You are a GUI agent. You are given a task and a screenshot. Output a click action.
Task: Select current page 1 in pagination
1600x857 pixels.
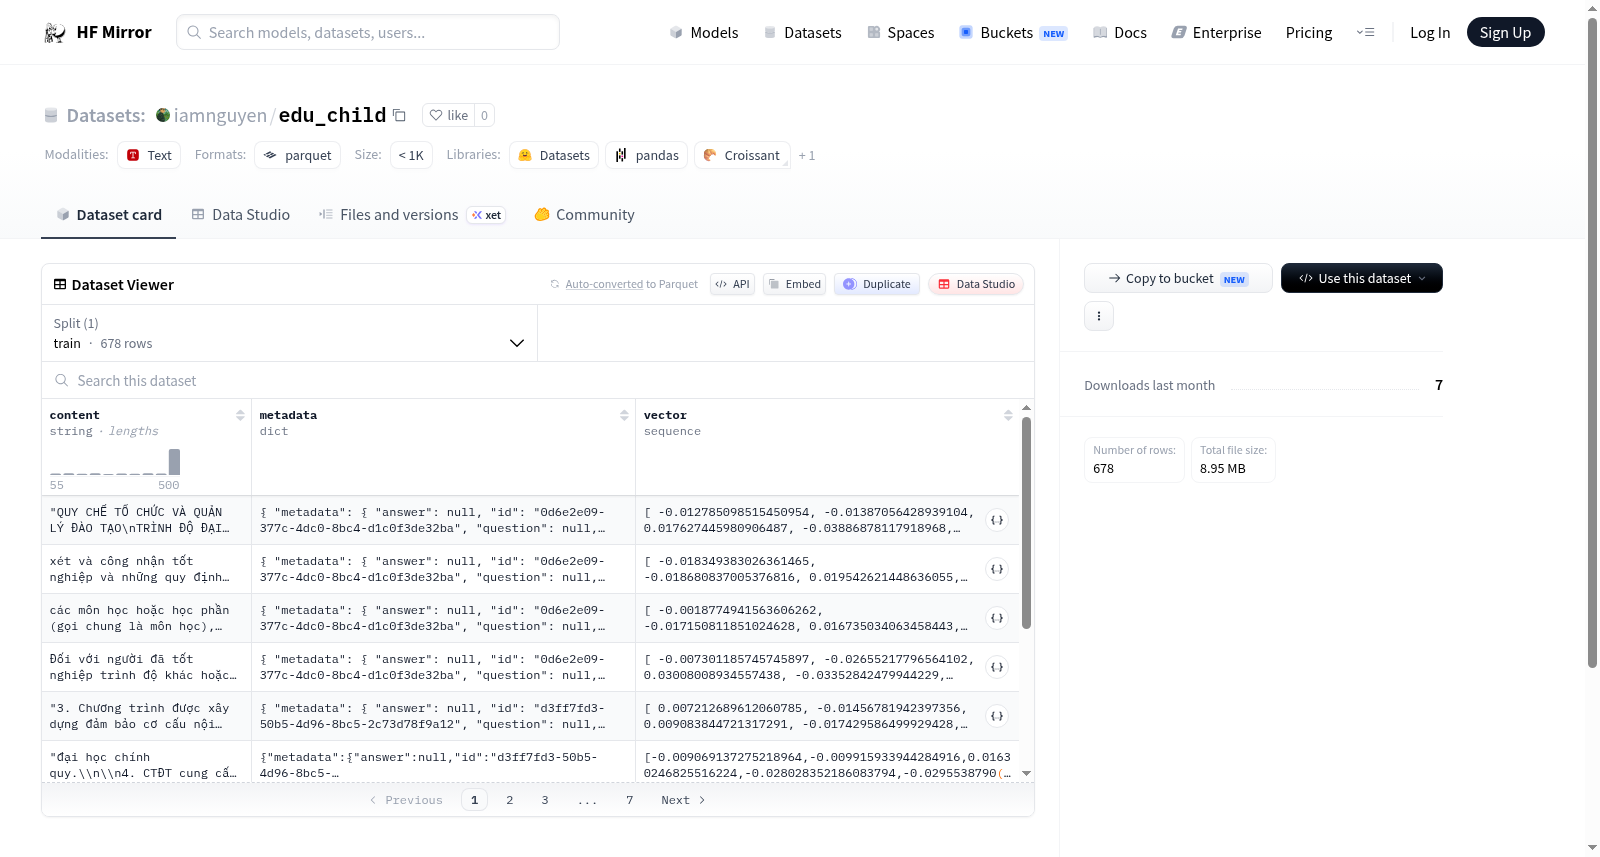(x=475, y=800)
